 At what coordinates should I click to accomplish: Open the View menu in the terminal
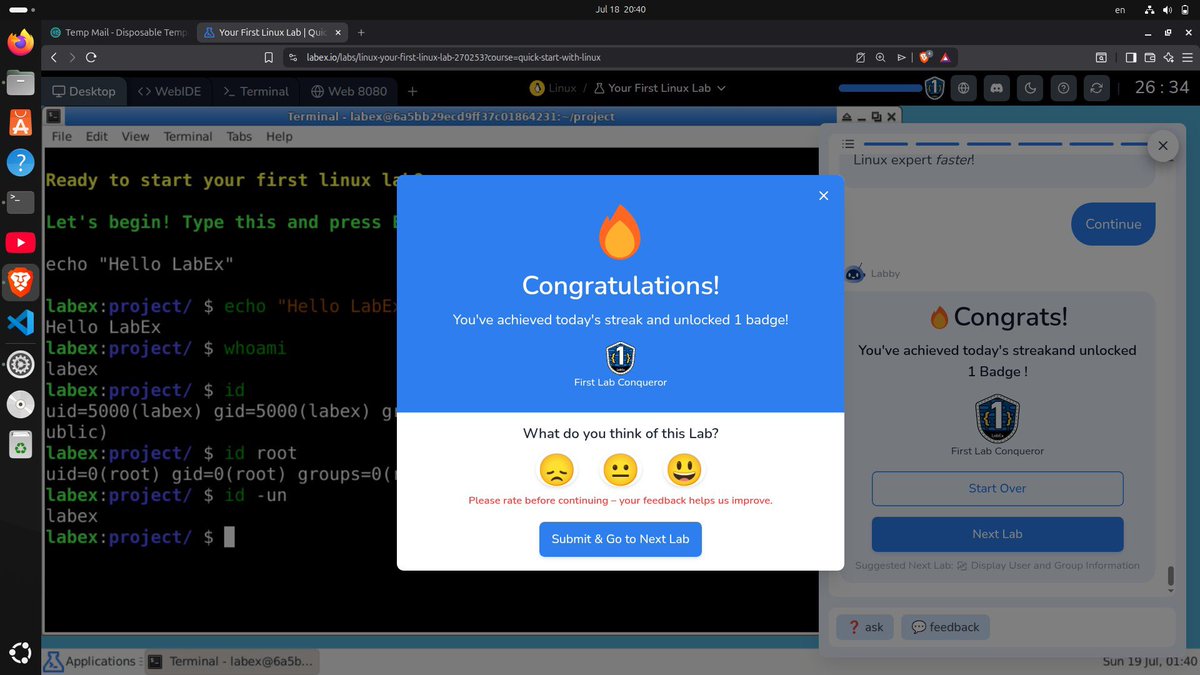135,136
